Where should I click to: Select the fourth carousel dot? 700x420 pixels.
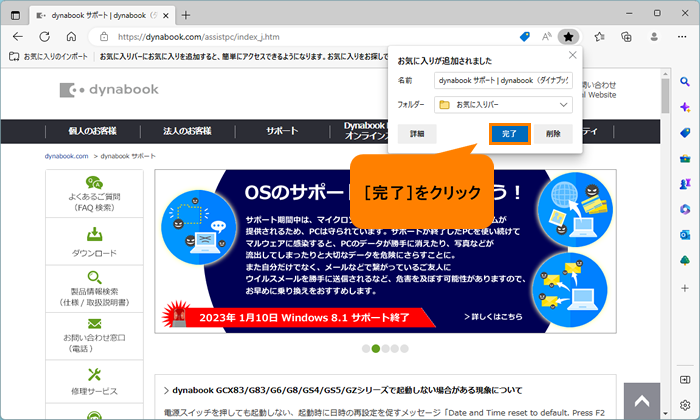395,349
